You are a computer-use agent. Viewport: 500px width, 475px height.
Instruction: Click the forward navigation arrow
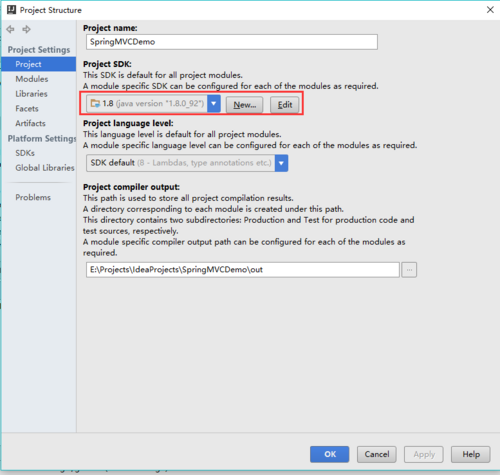tap(26, 29)
